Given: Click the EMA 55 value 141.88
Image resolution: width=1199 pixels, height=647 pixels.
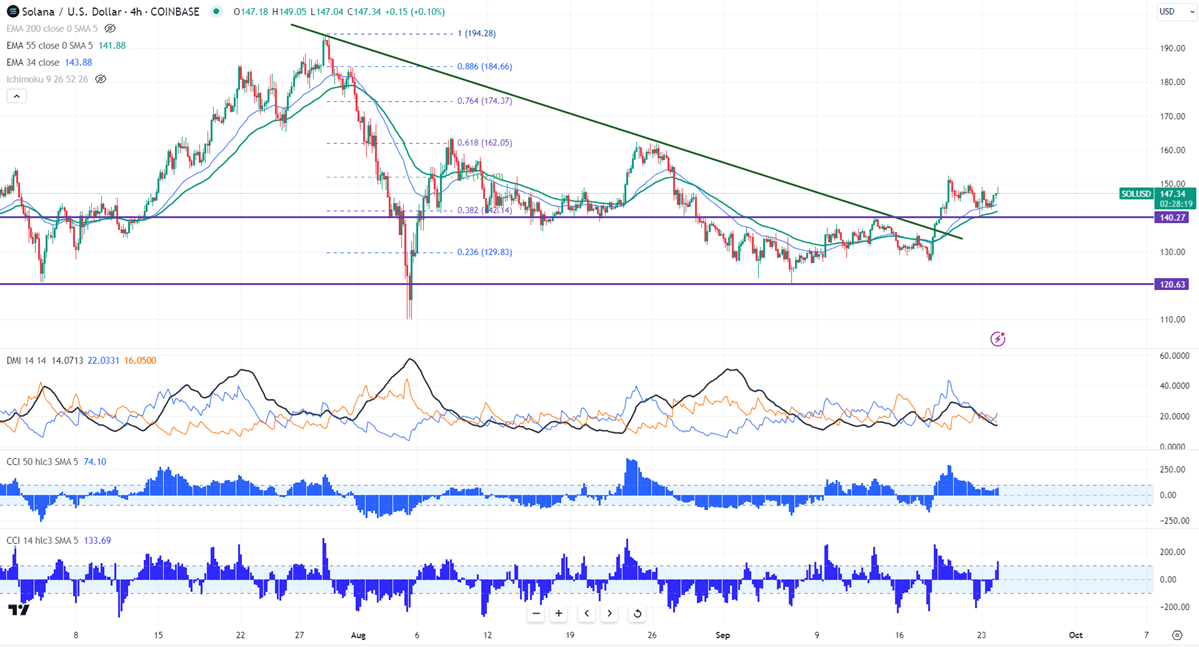Looking at the screenshot, I should pos(112,45).
